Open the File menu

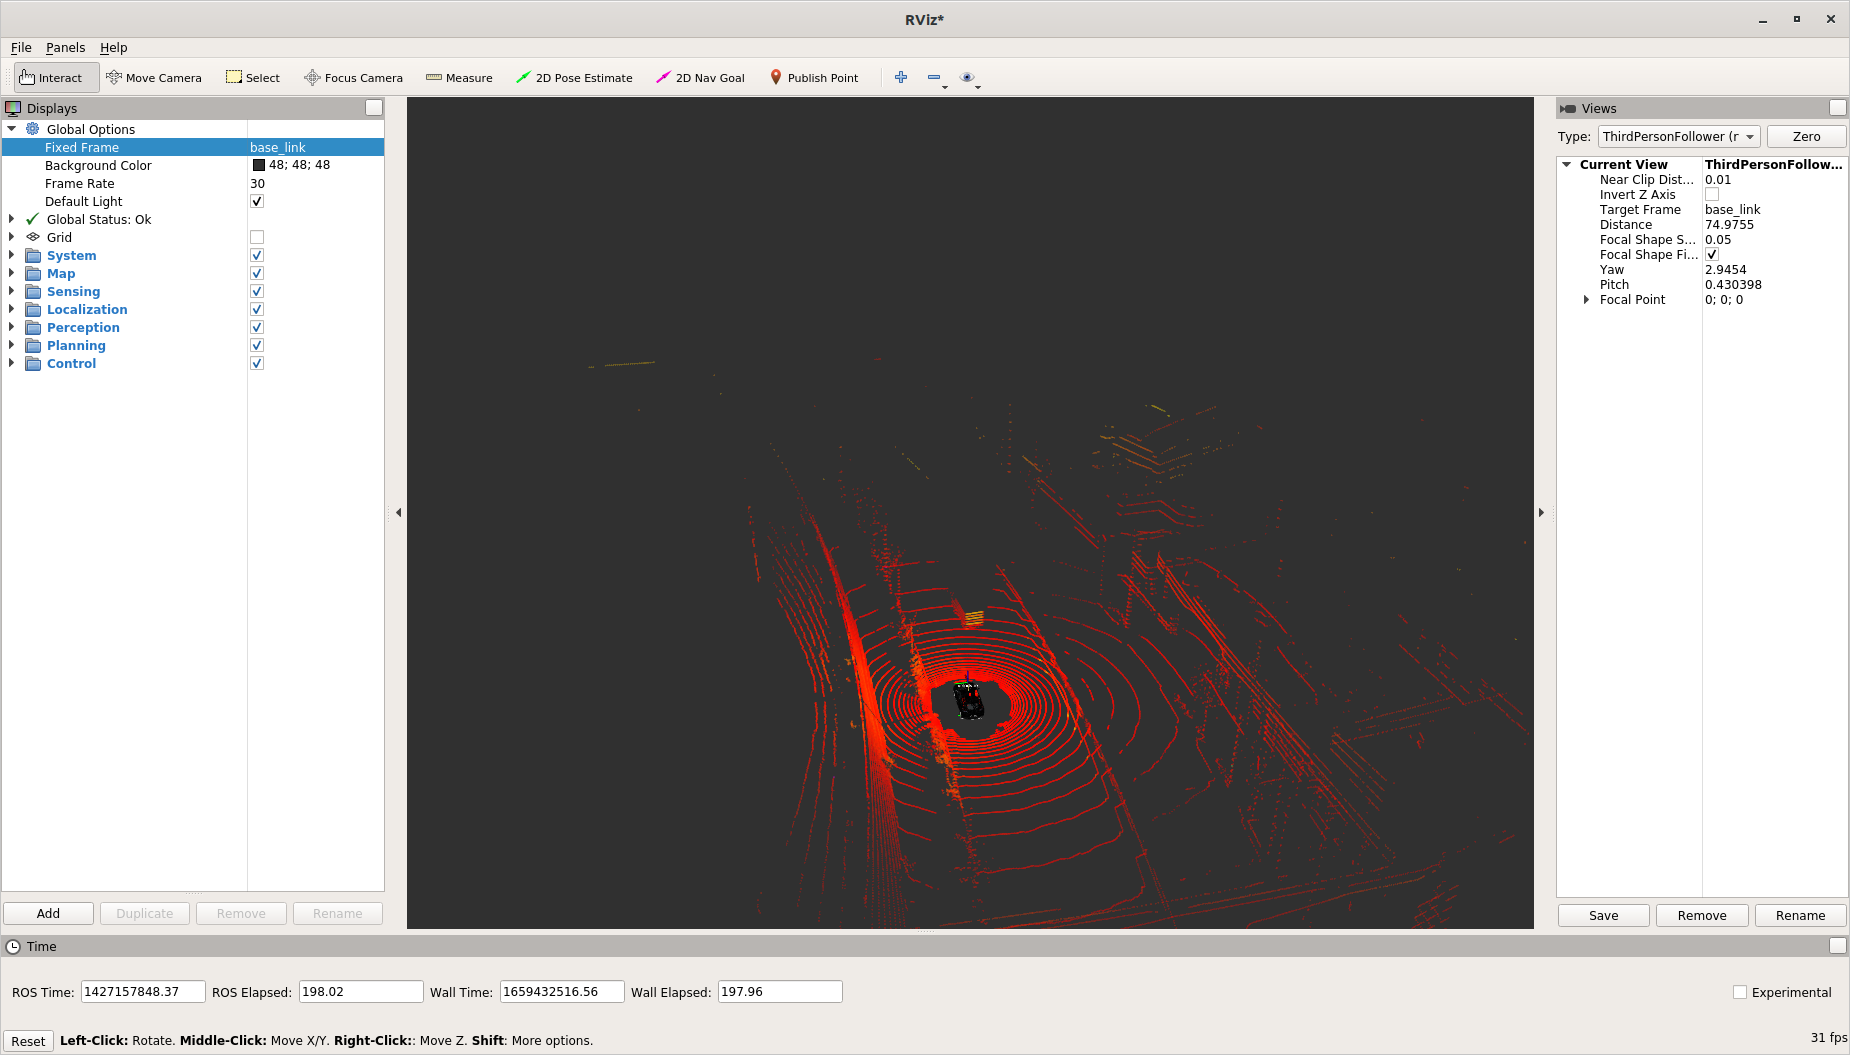21,47
